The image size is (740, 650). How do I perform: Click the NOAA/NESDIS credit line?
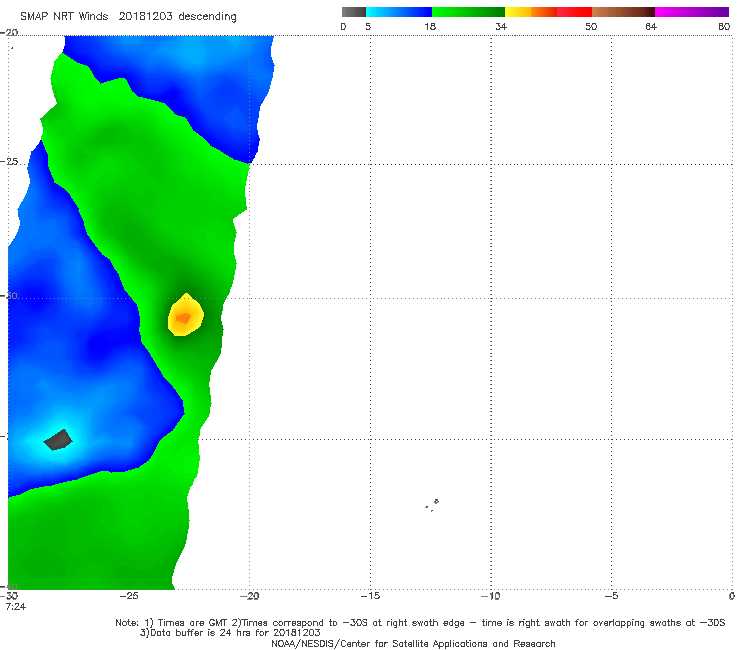(413, 643)
